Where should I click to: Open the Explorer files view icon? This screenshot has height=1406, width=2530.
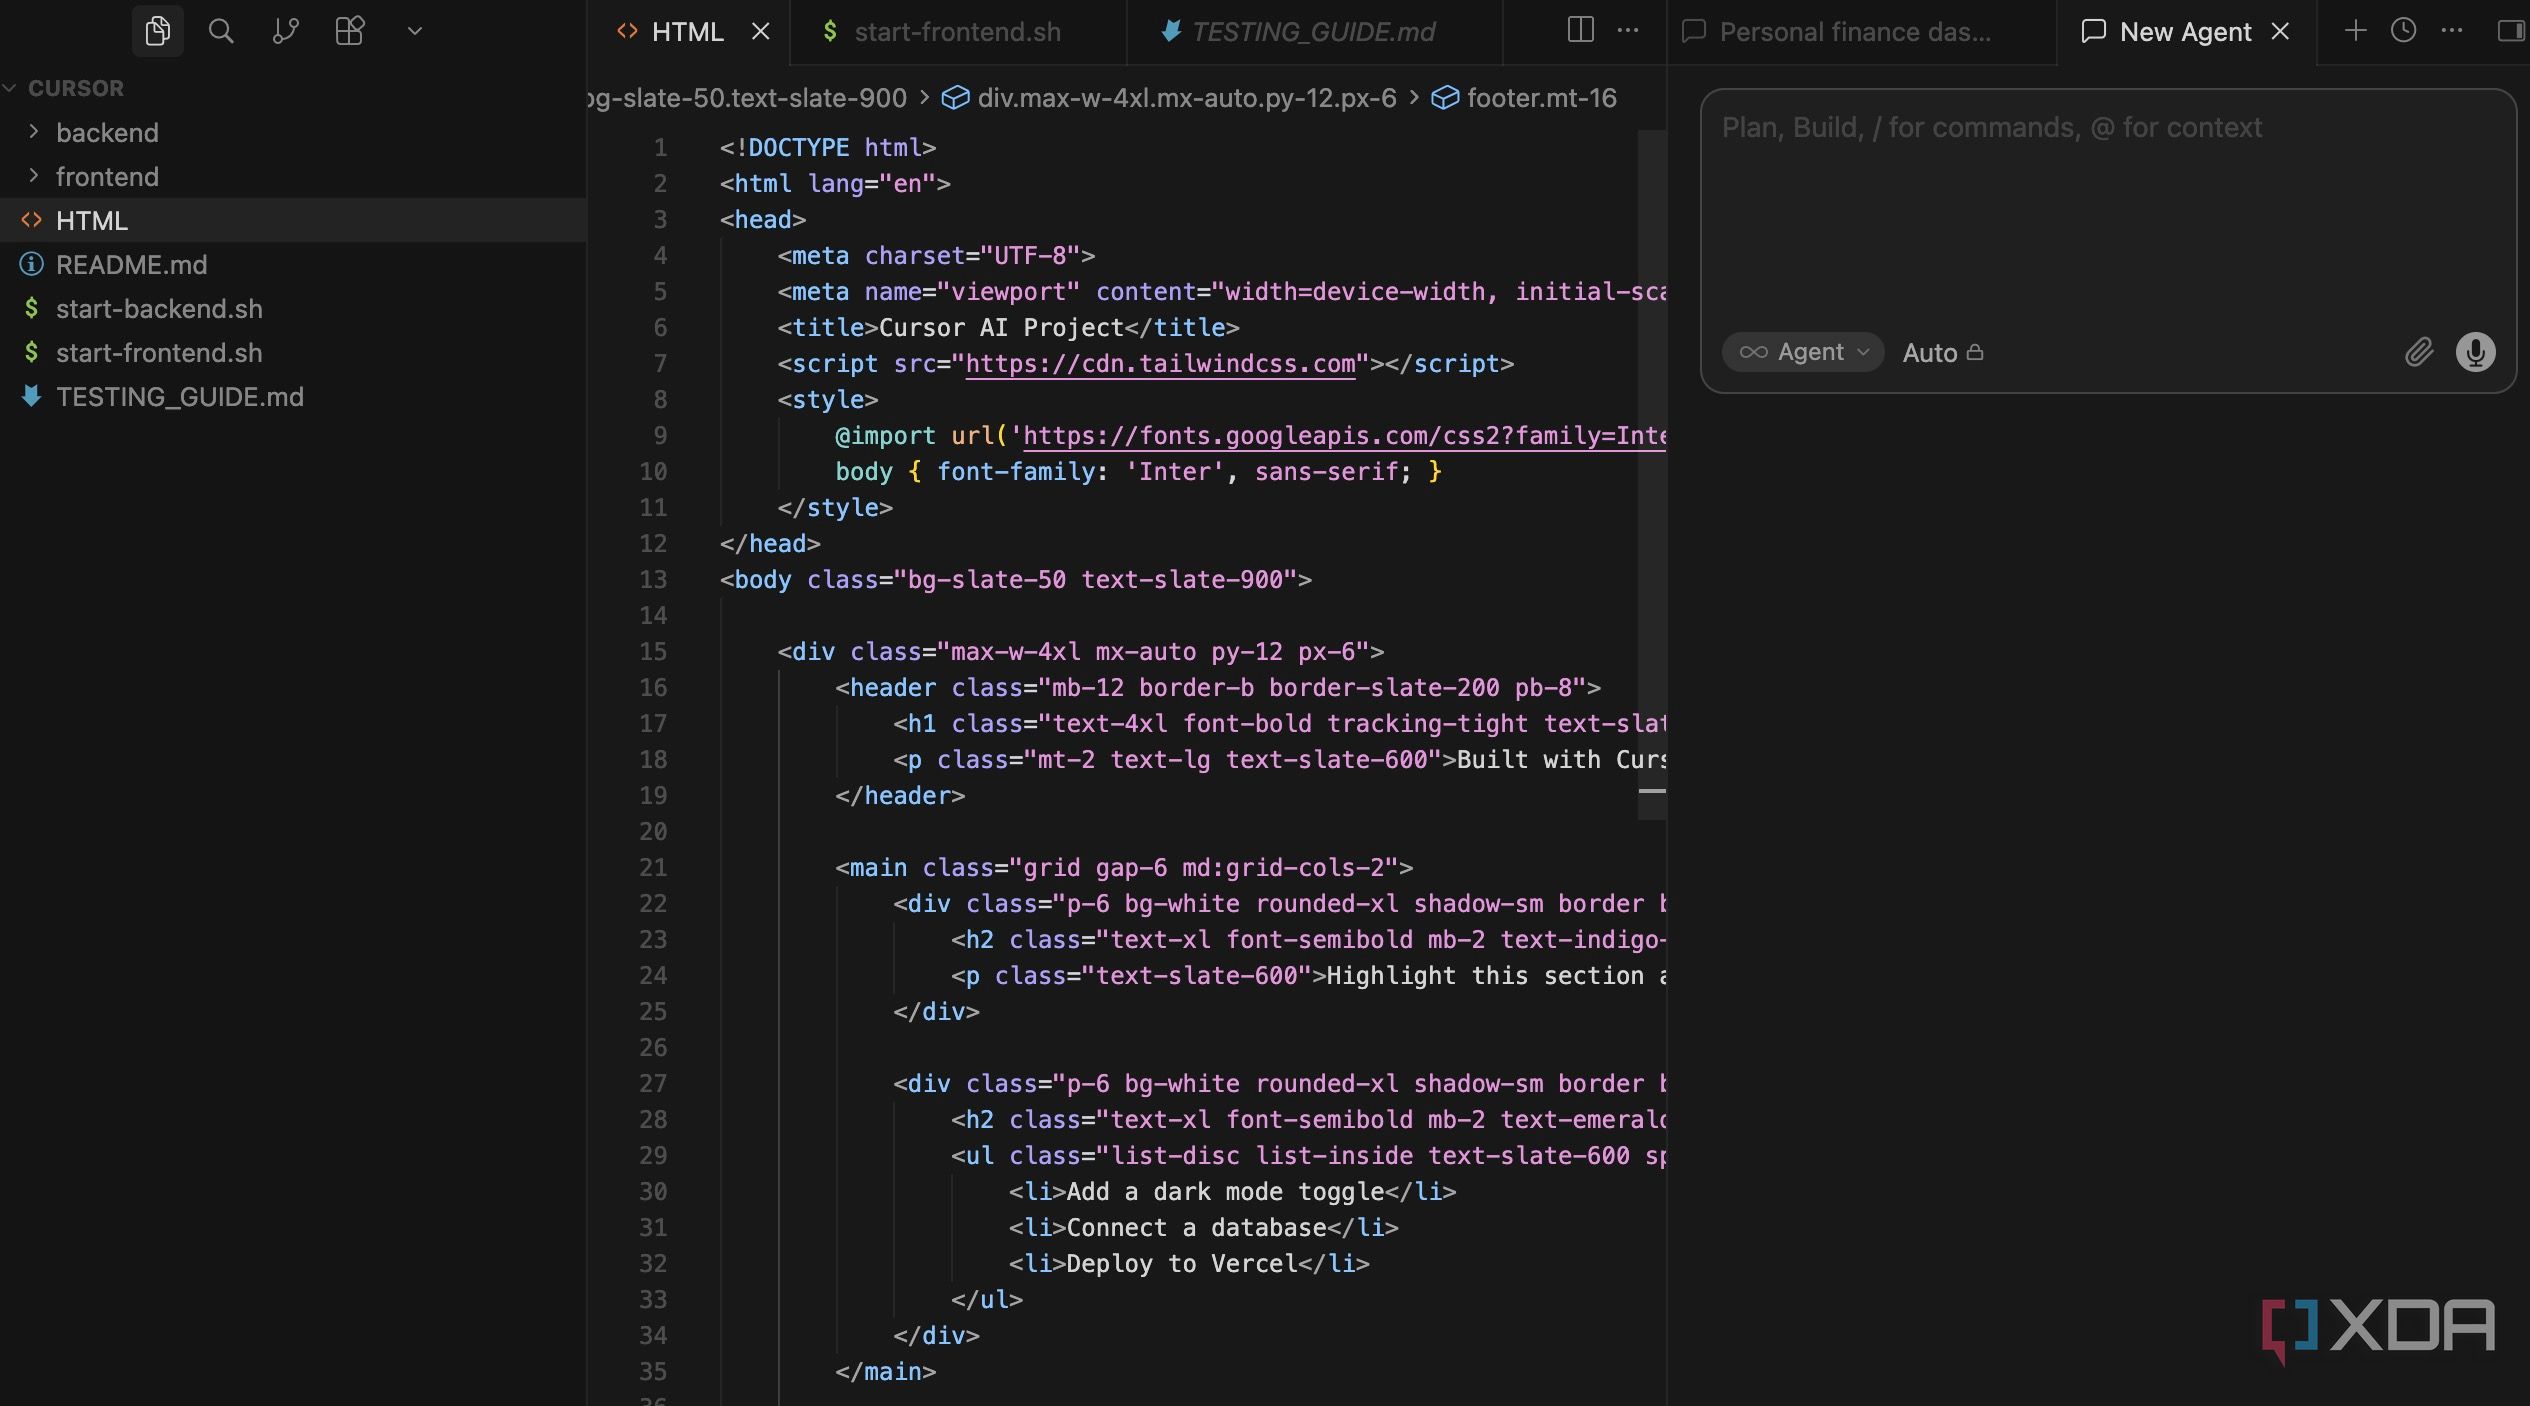point(157,31)
